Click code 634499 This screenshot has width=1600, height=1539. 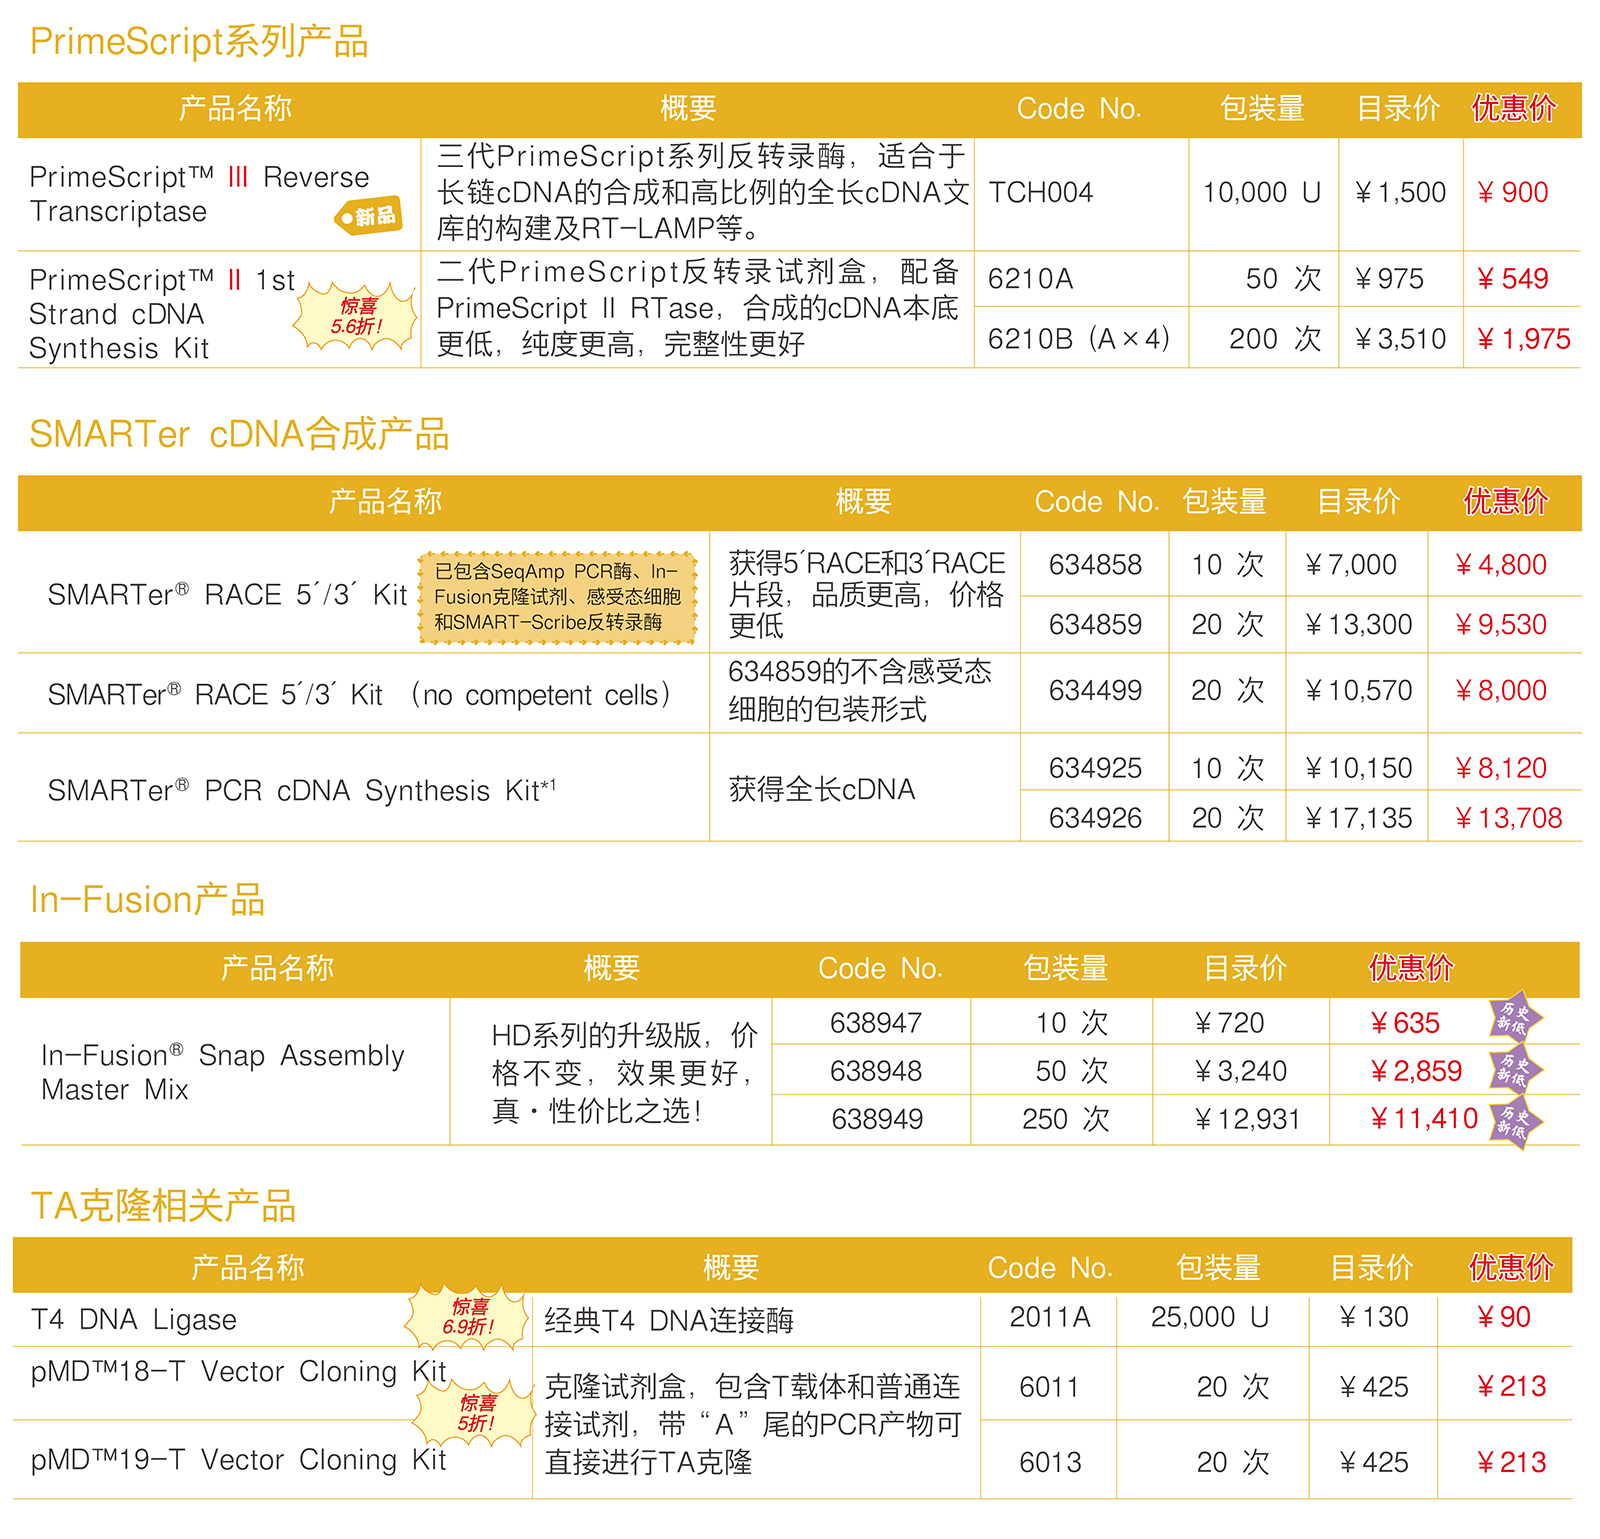(1095, 690)
